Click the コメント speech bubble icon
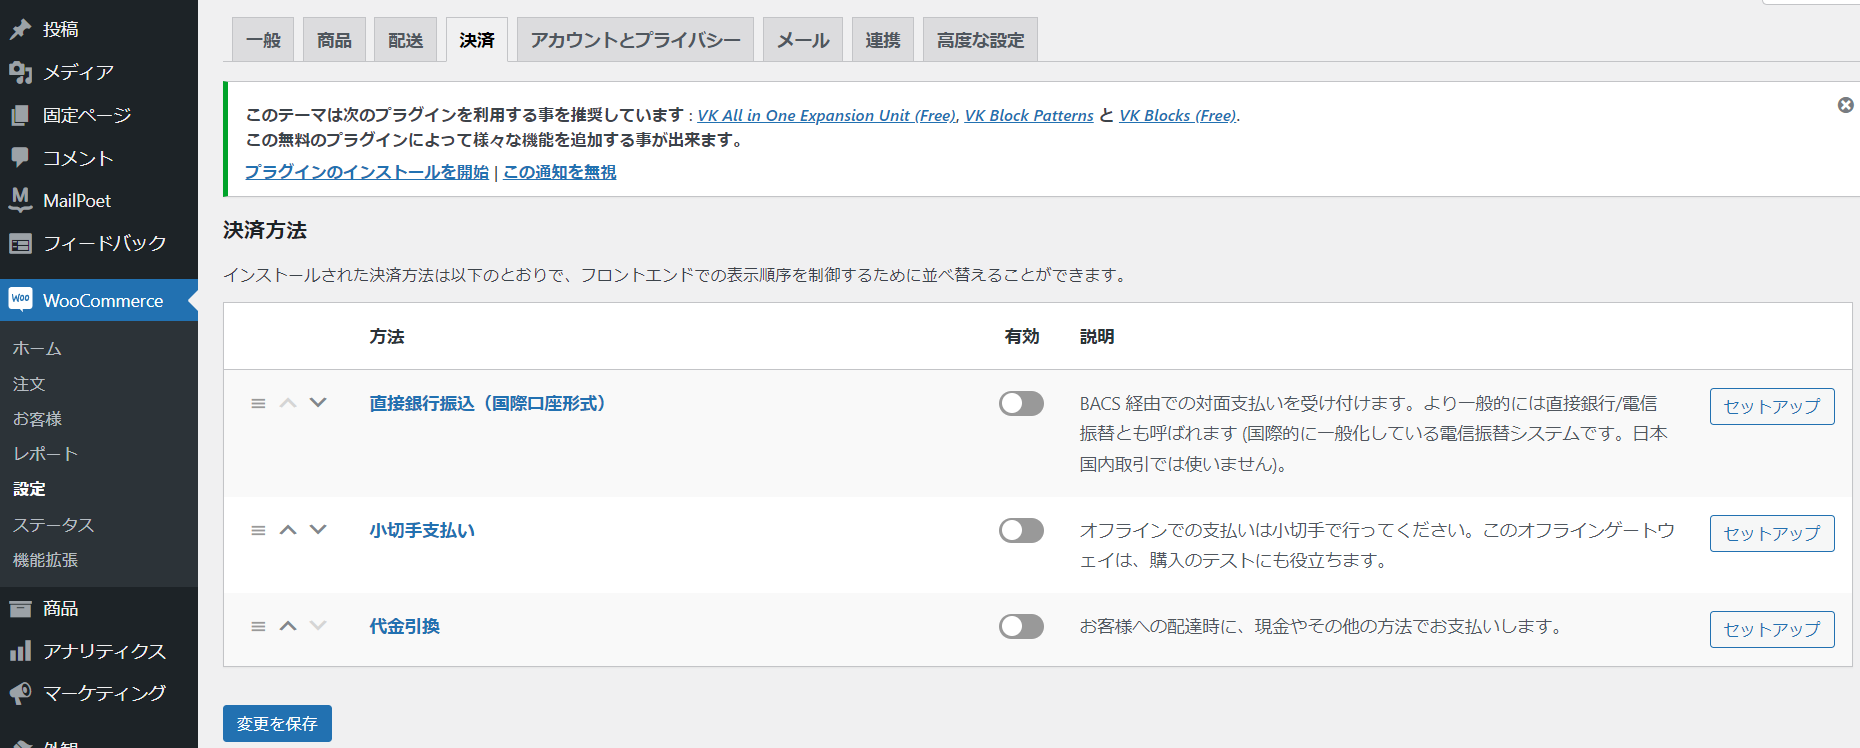1860x748 pixels. (20, 158)
